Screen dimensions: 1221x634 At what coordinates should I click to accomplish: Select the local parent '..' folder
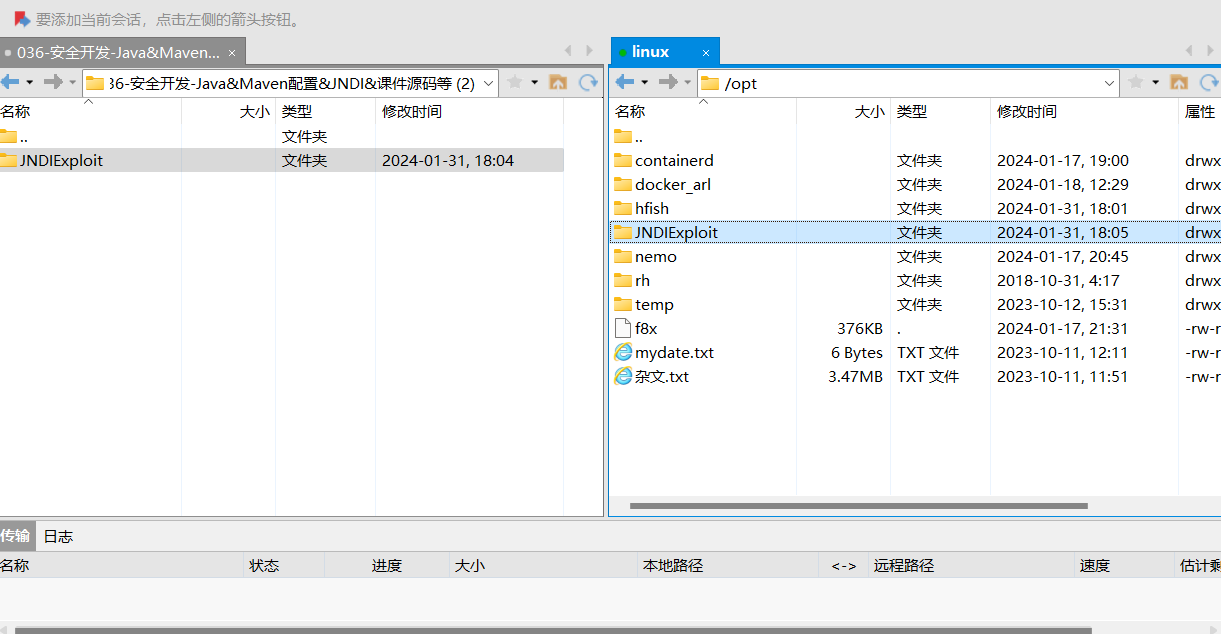(281, 136)
